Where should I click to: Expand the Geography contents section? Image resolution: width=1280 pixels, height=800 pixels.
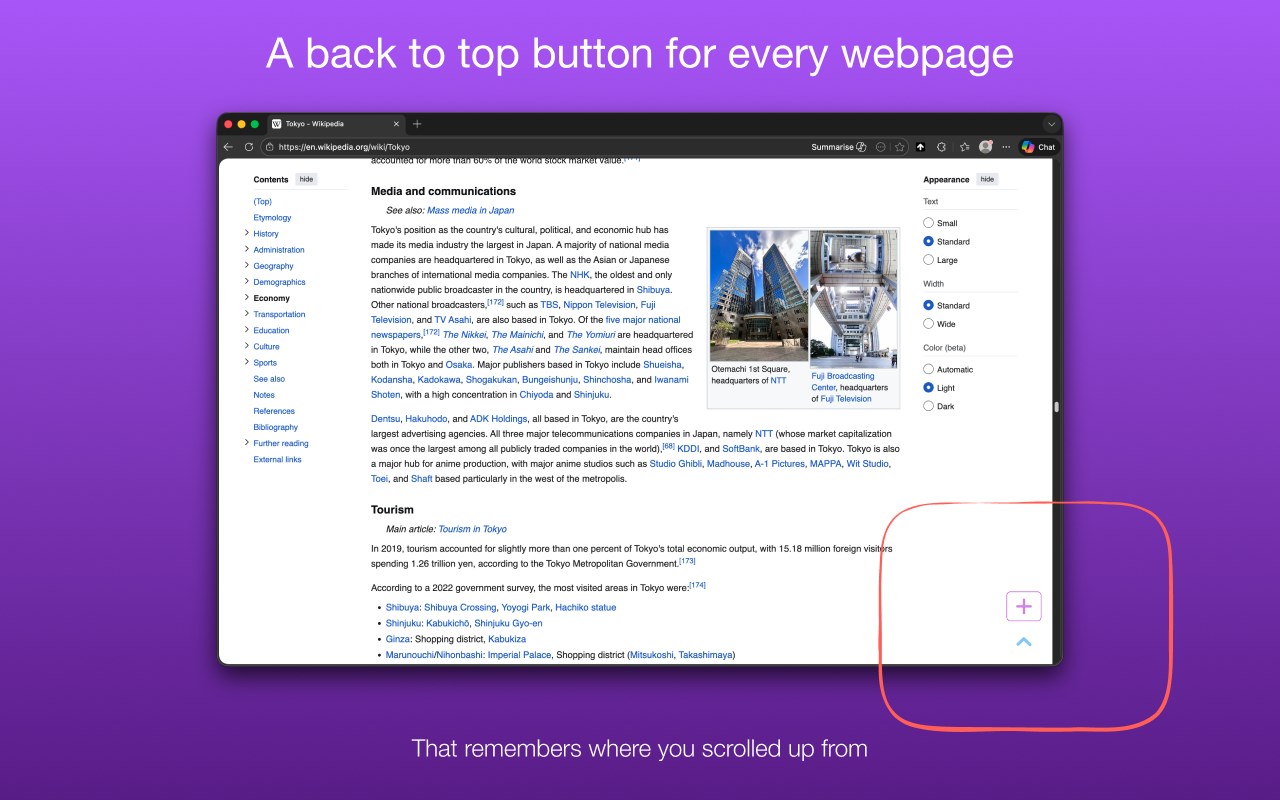click(x=246, y=265)
